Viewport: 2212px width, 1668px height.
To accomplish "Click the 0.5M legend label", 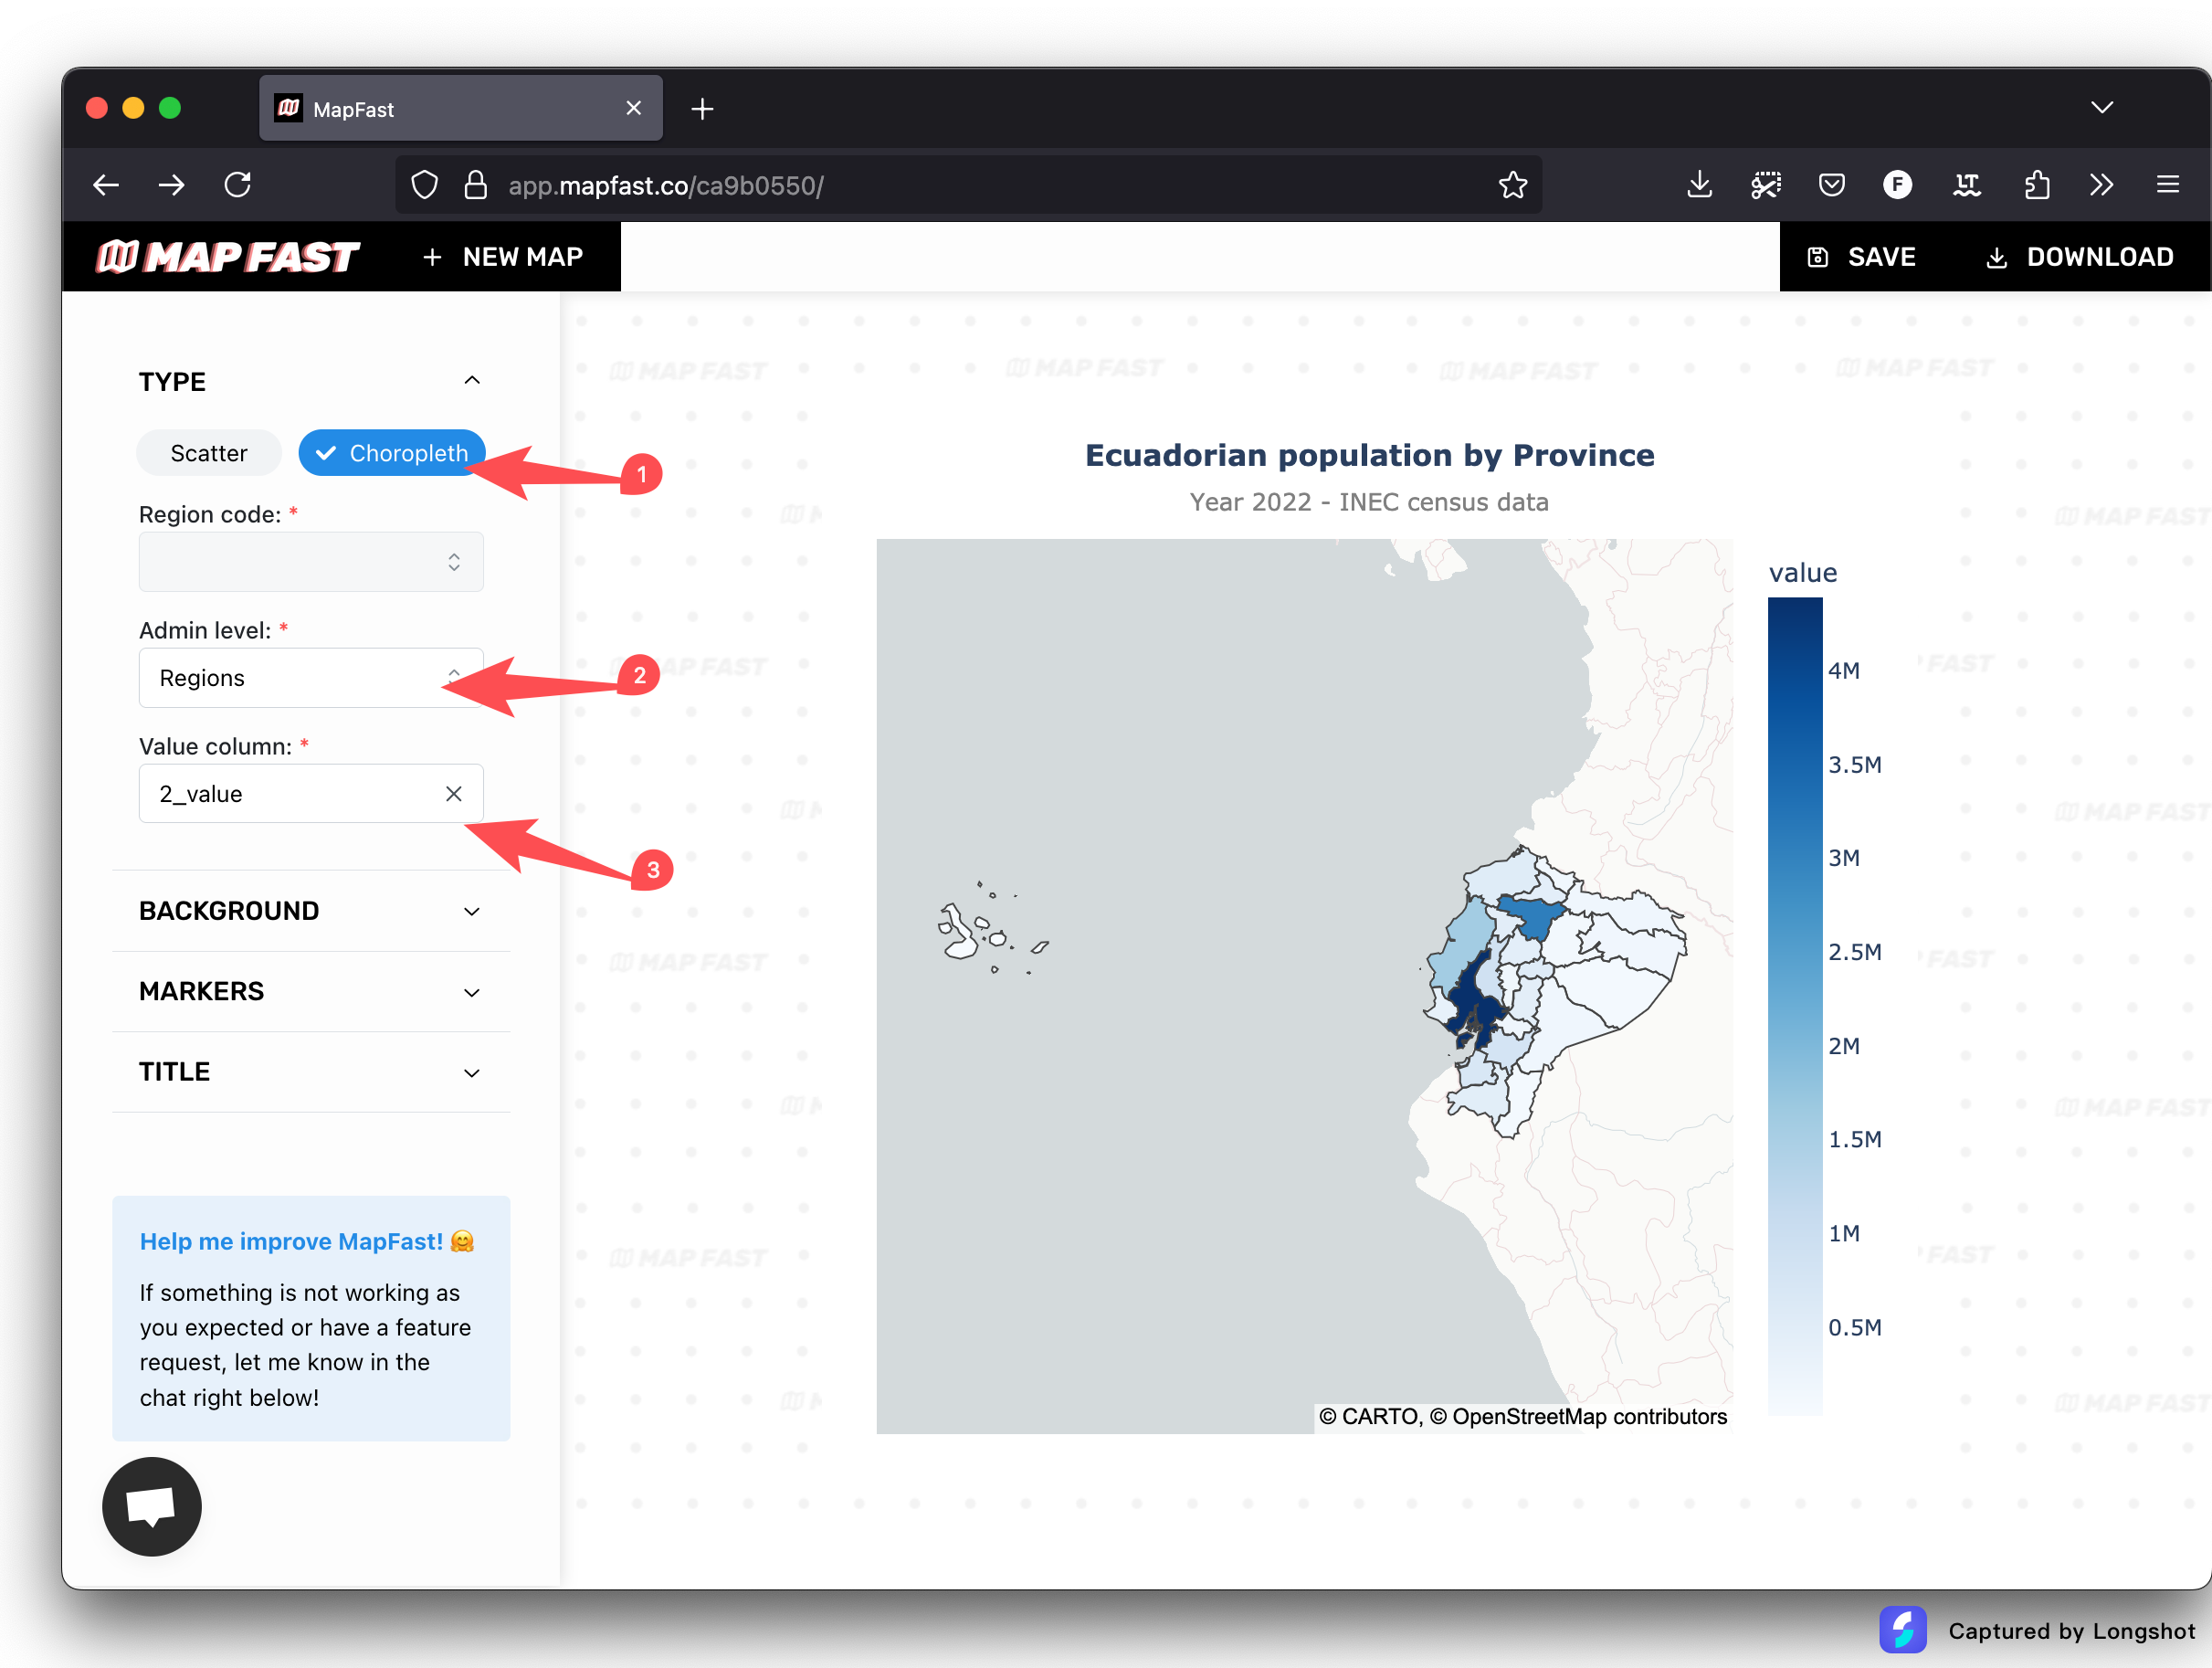I will 1855,1327.
